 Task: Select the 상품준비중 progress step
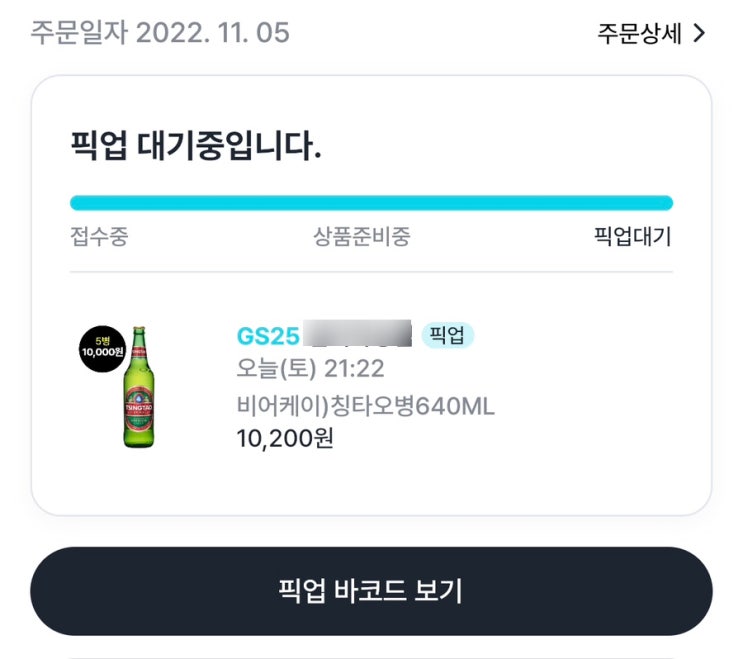point(361,237)
